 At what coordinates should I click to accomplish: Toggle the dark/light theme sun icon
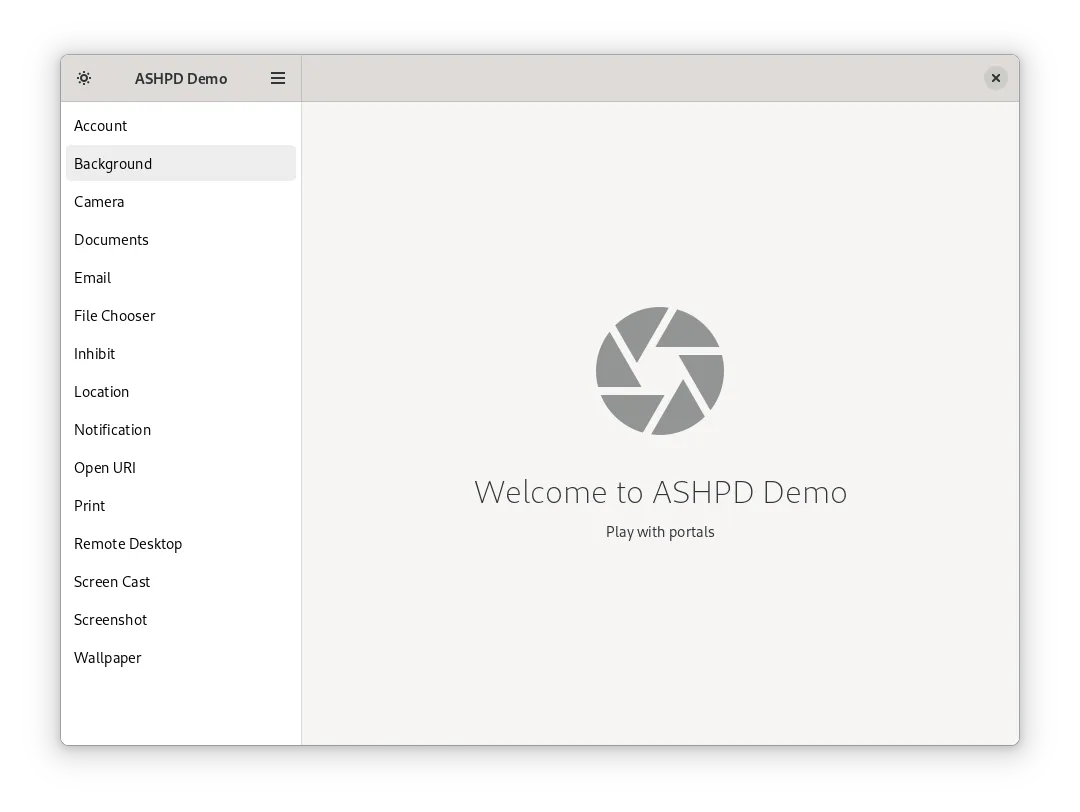click(84, 78)
